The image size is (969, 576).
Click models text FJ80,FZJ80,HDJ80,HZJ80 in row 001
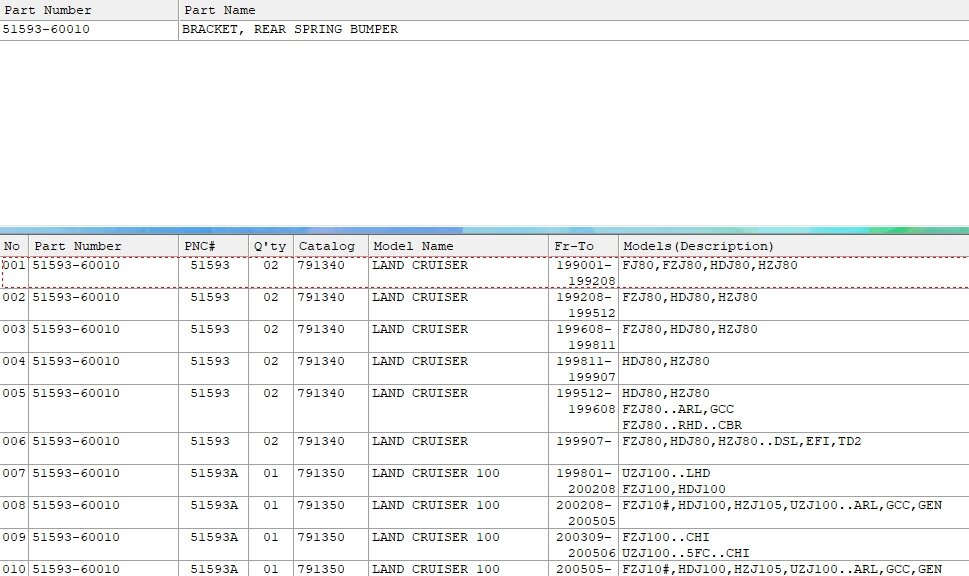click(709, 266)
